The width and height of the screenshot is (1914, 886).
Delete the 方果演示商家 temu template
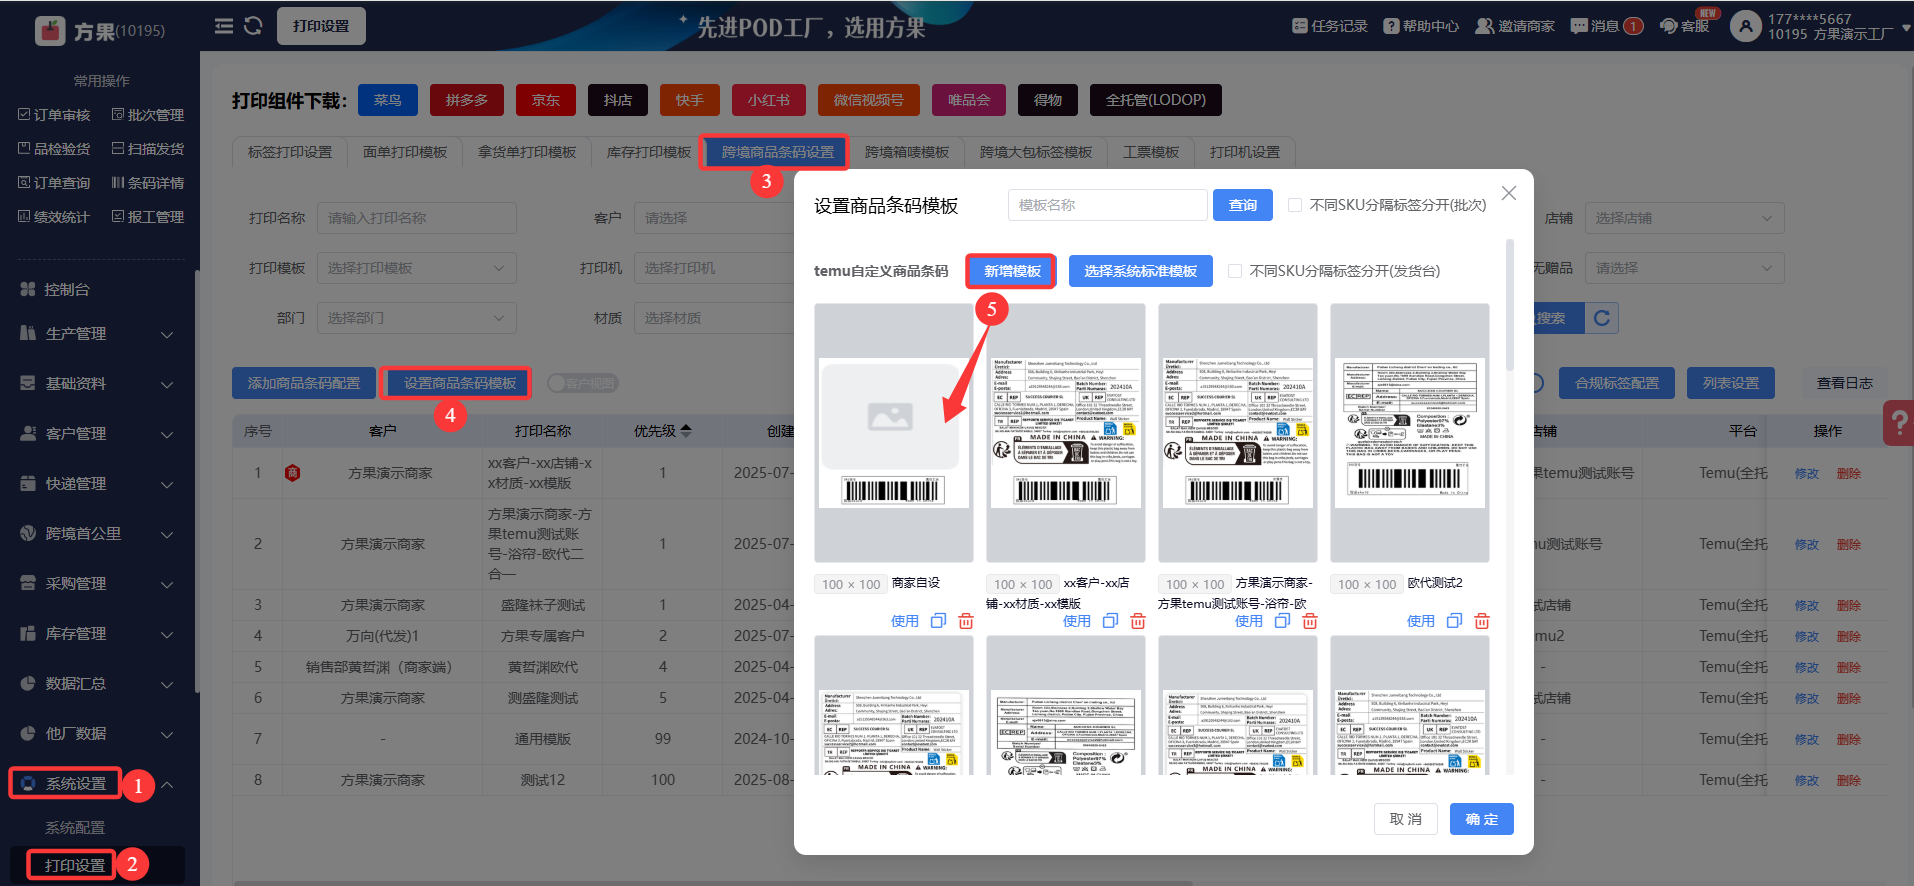(x=1310, y=621)
